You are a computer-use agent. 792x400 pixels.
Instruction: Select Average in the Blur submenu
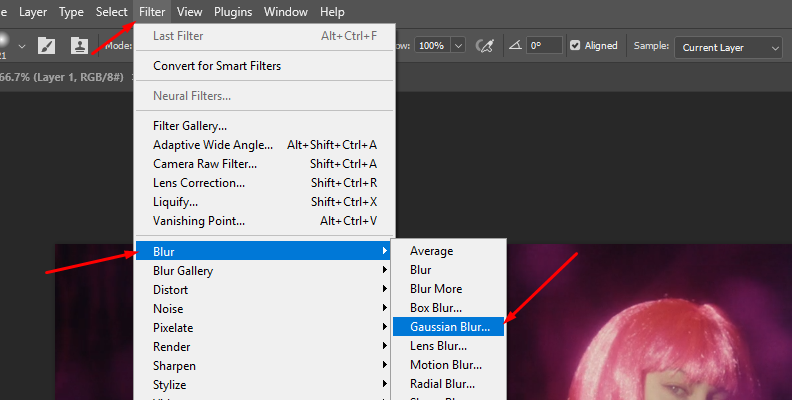point(449,251)
